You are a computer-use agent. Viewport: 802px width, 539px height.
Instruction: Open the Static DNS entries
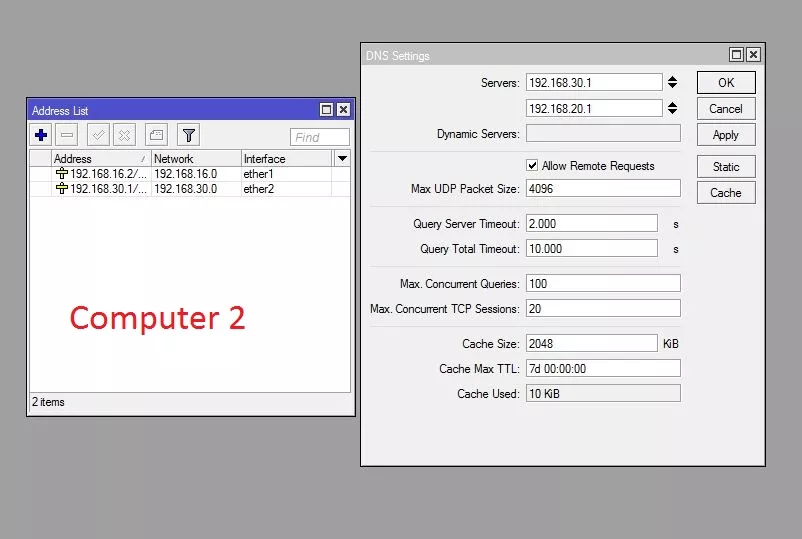click(726, 167)
